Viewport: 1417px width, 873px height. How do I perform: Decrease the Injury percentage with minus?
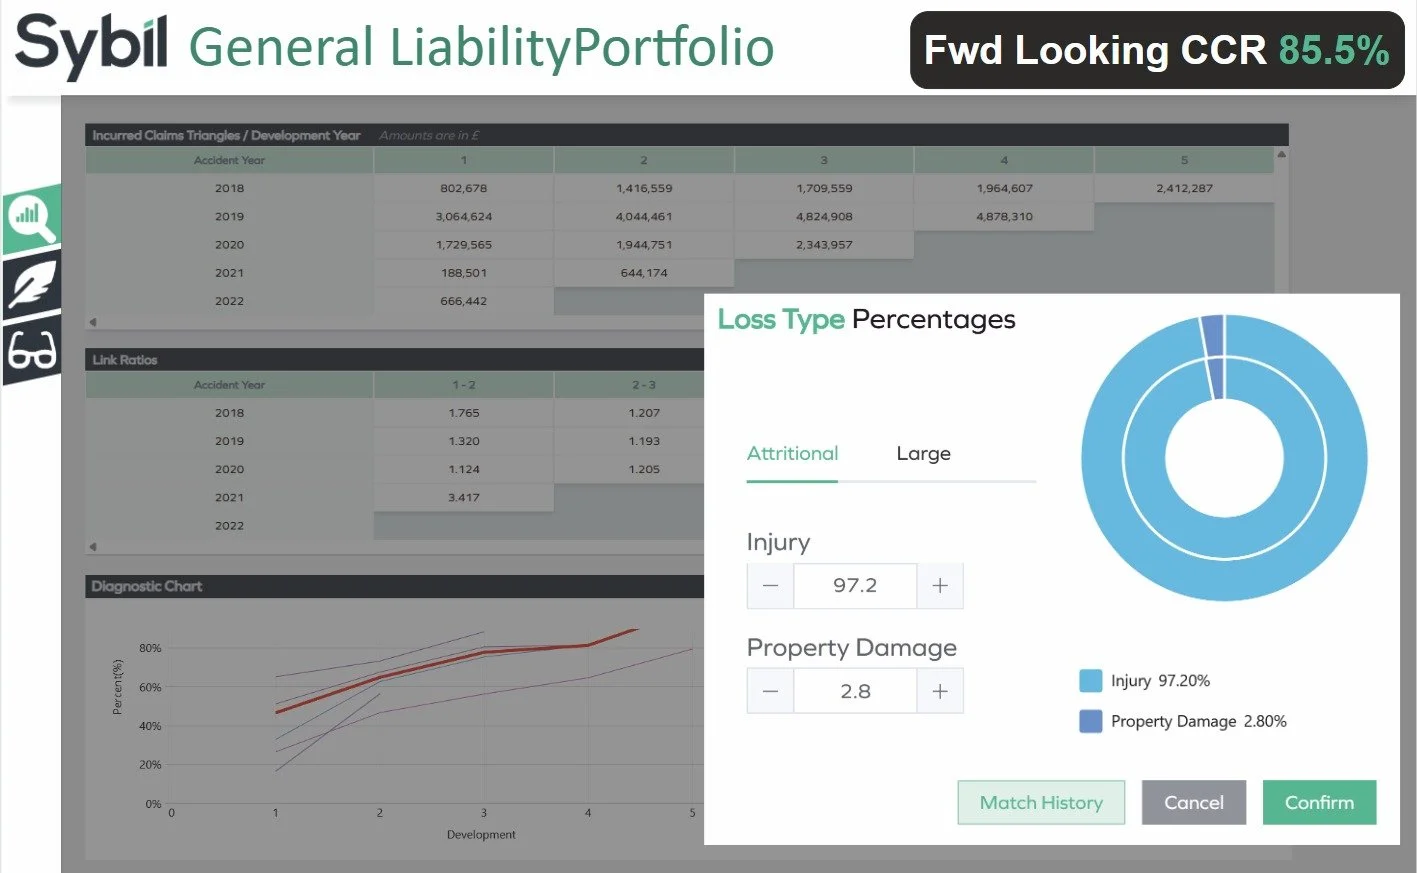tap(770, 586)
